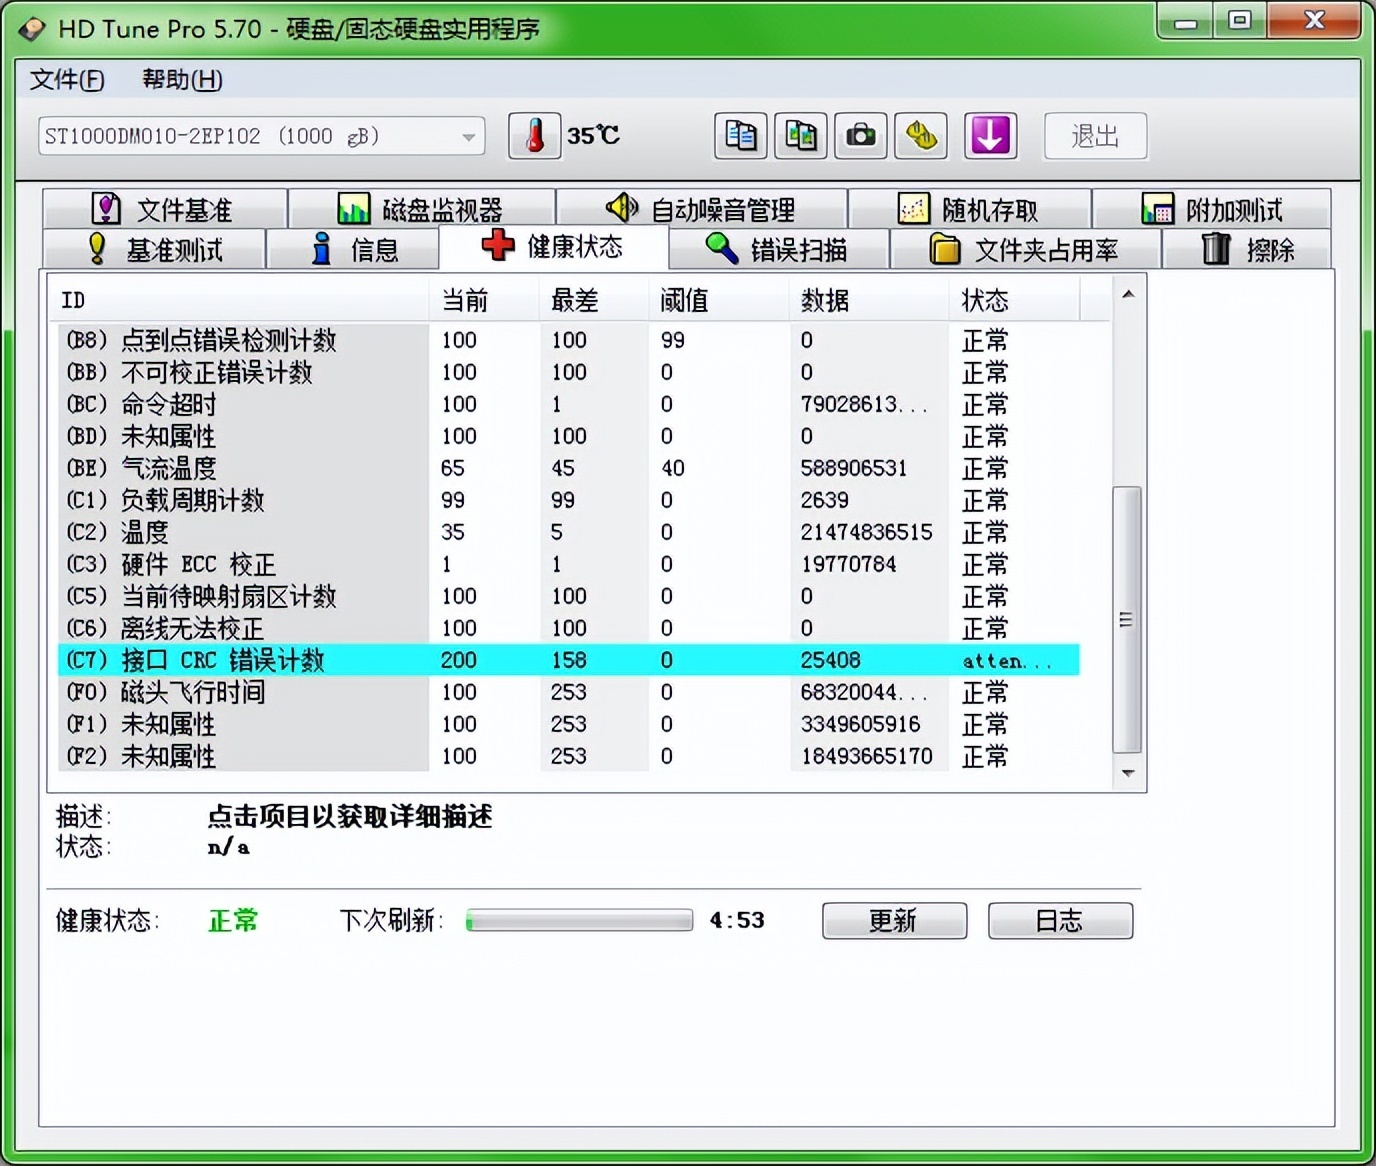Click the temperature thermometer icon
The image size is (1376, 1166).
click(535, 136)
